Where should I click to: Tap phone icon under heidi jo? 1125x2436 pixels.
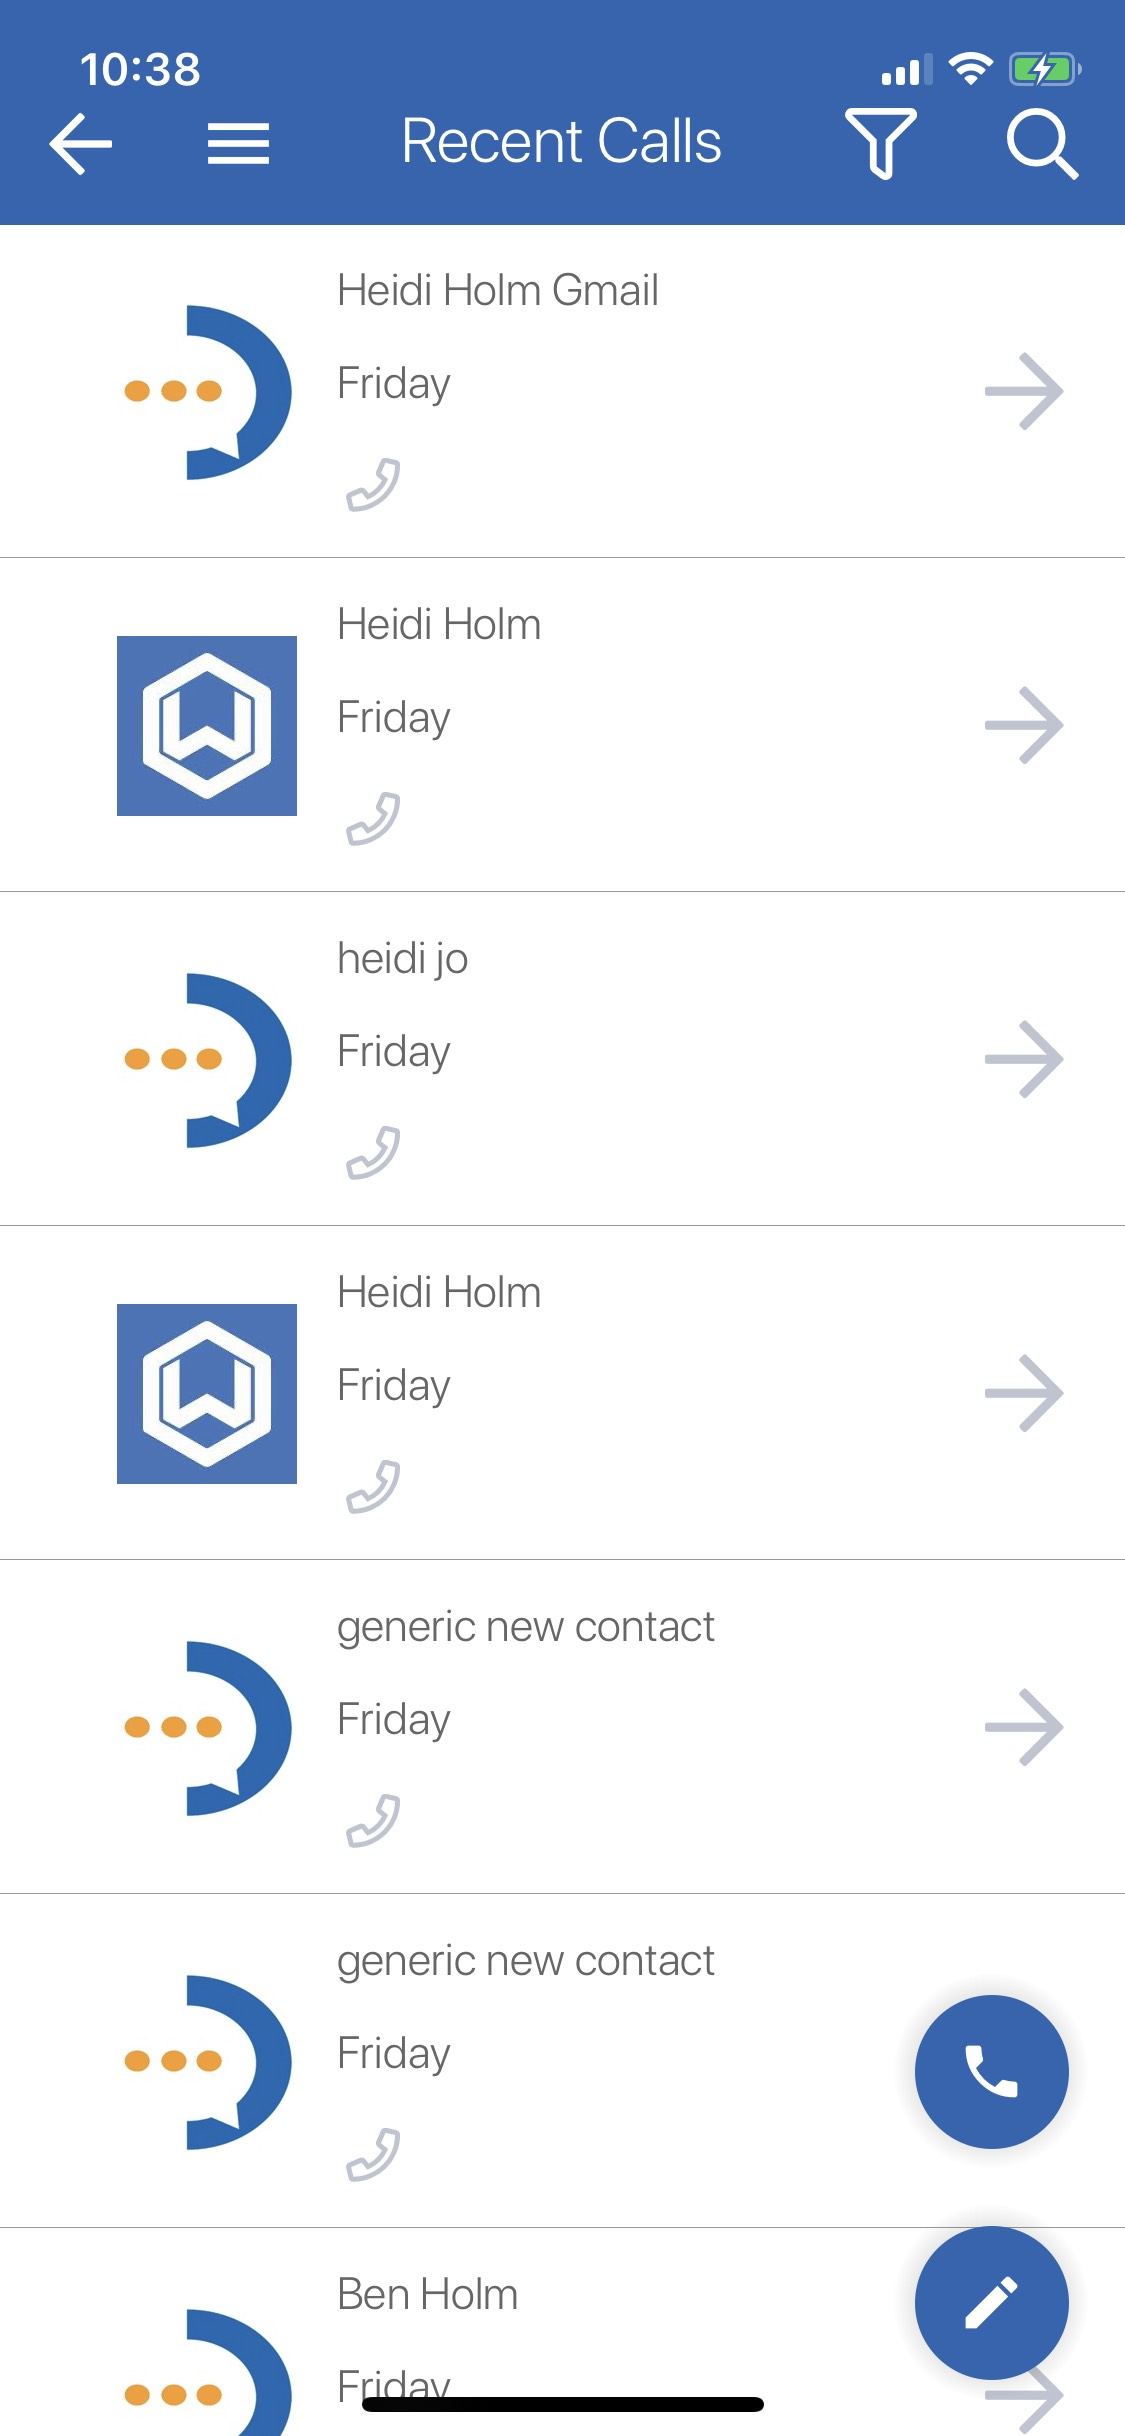point(373,1153)
